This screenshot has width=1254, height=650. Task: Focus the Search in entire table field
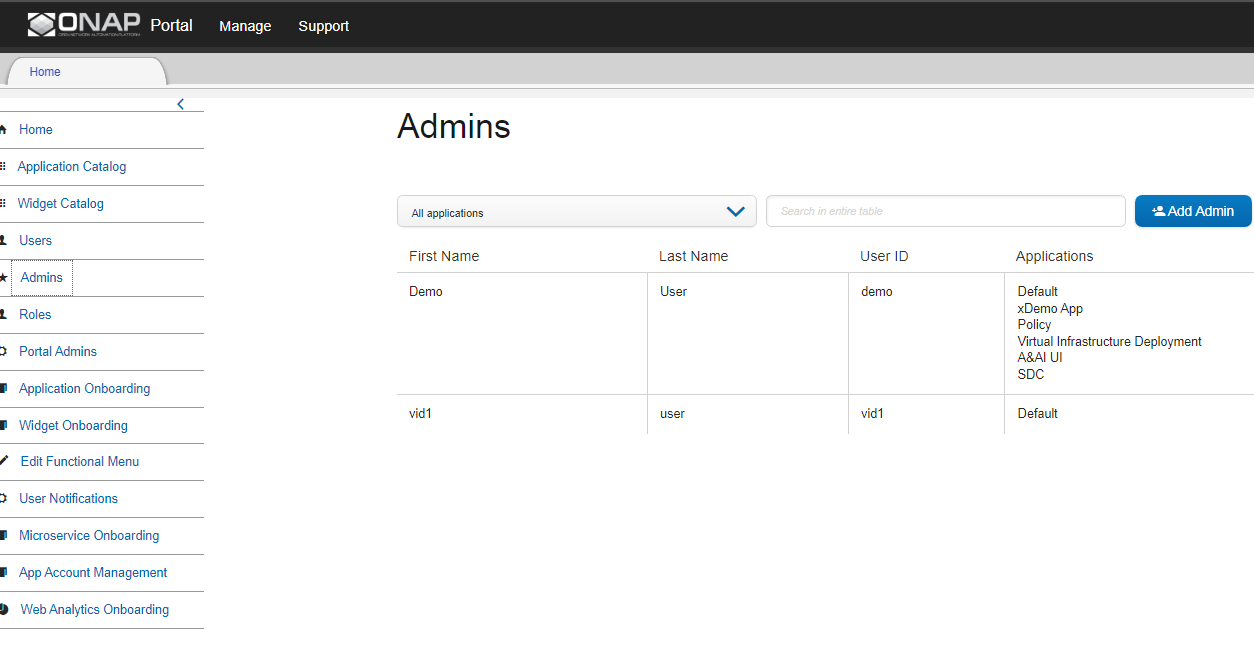coord(946,211)
